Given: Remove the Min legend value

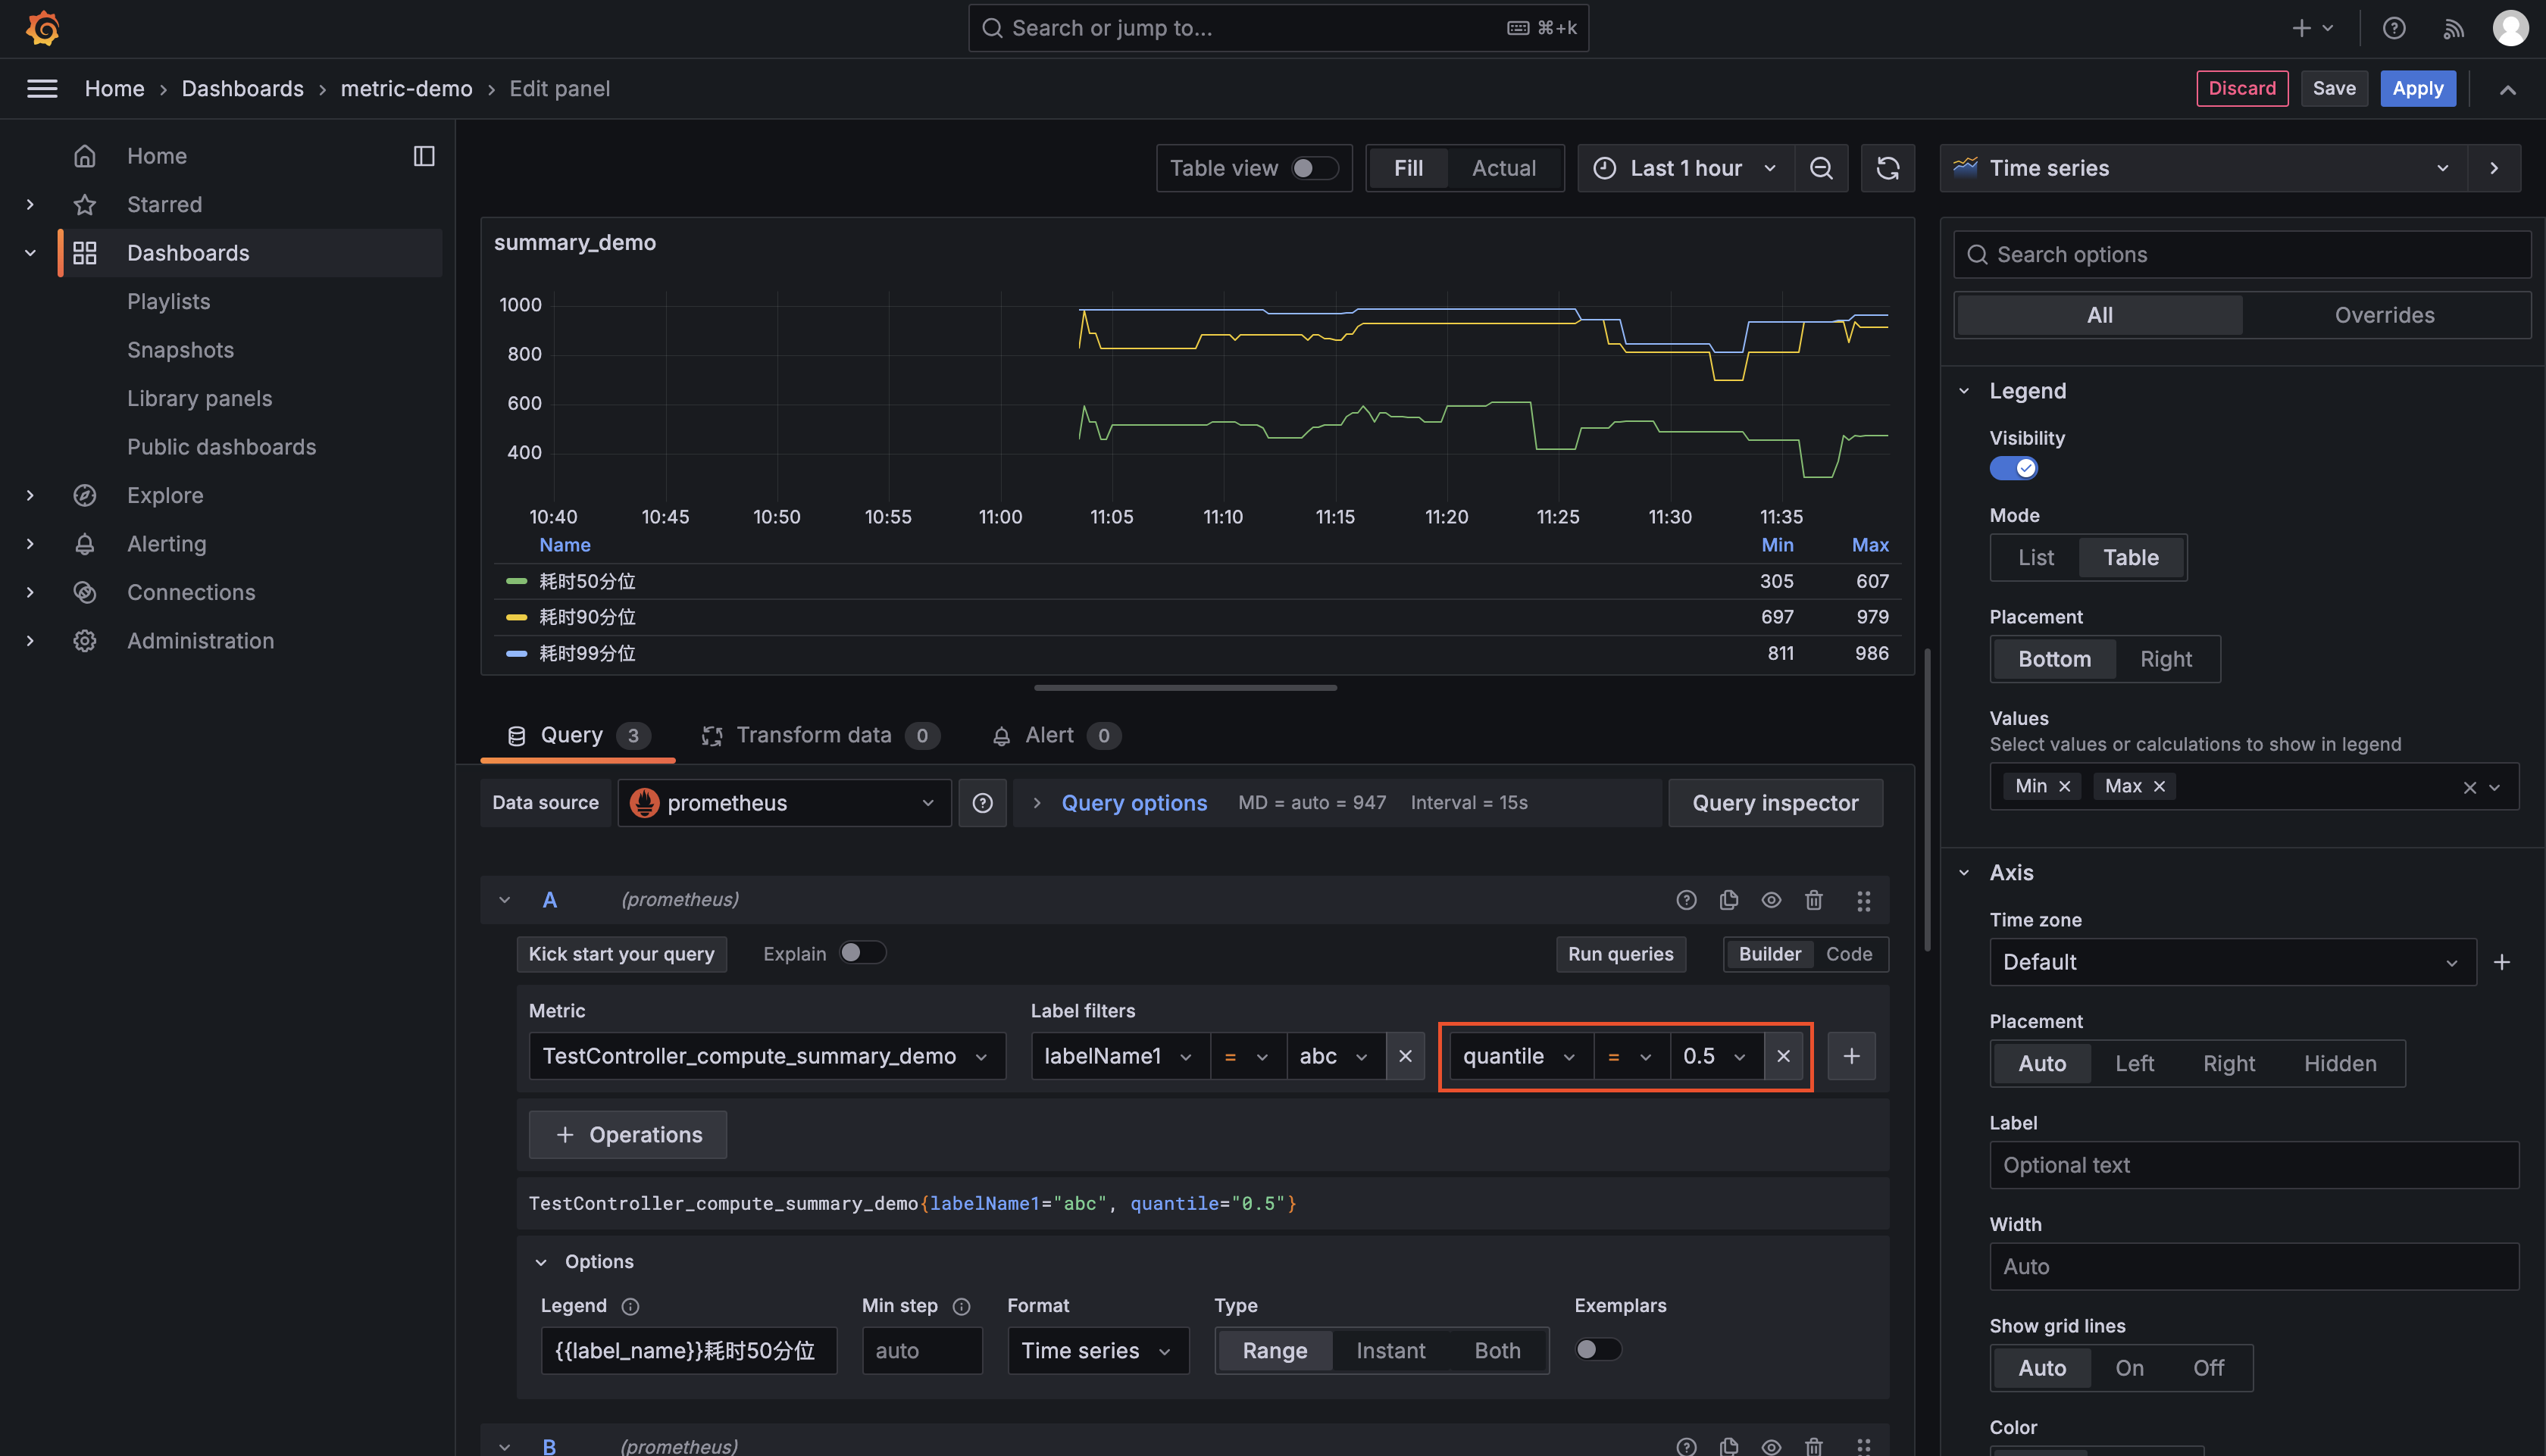Looking at the screenshot, I should tap(2064, 786).
